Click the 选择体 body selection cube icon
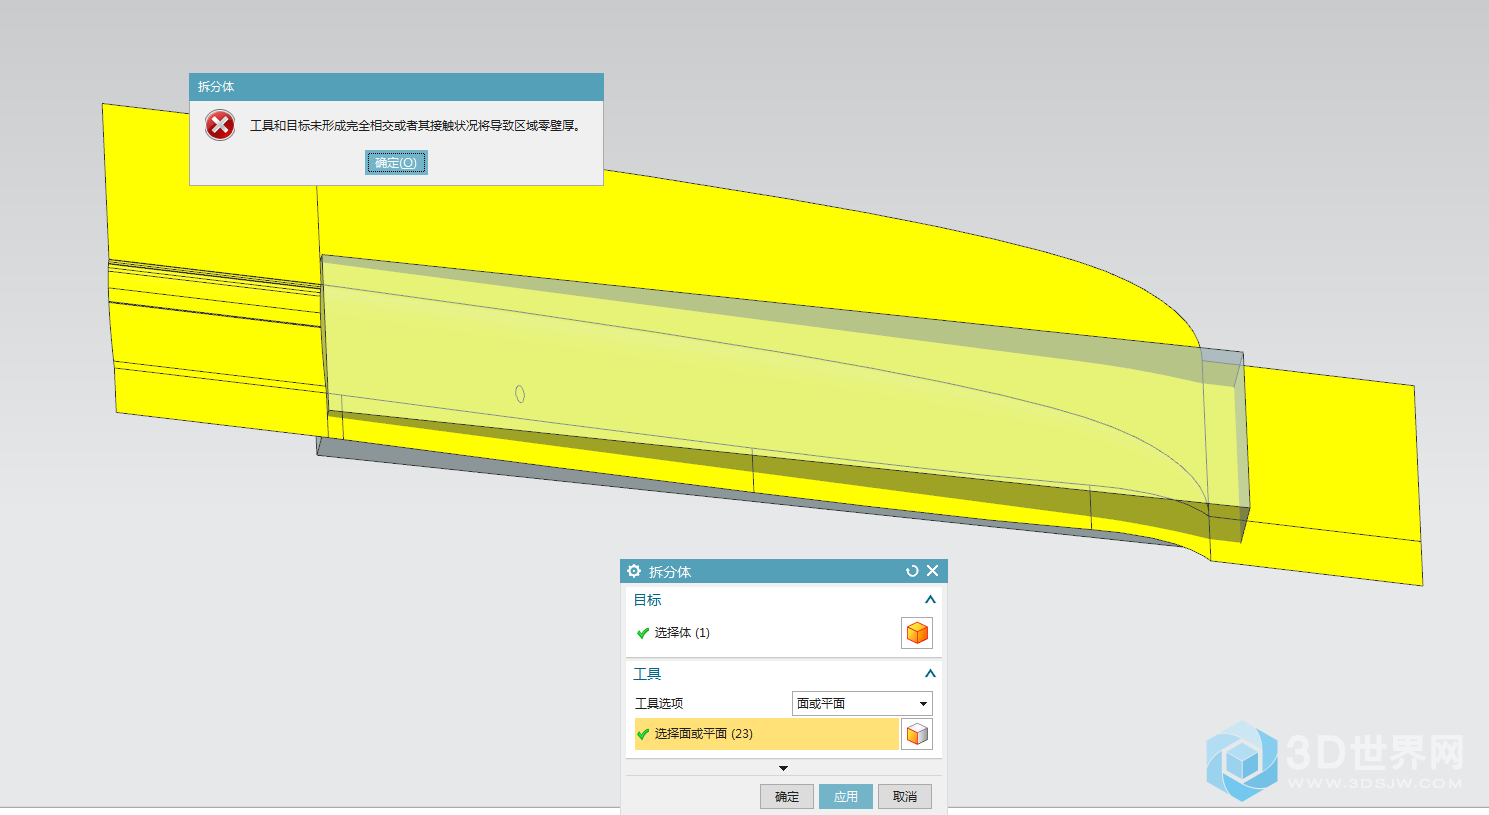Image resolution: width=1489 pixels, height=815 pixels. tap(917, 633)
